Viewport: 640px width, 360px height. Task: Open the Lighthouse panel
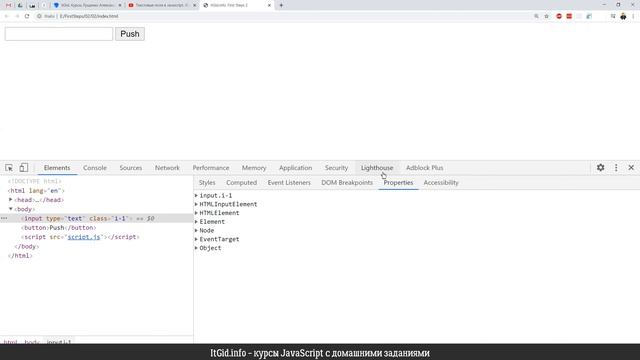click(x=377, y=168)
